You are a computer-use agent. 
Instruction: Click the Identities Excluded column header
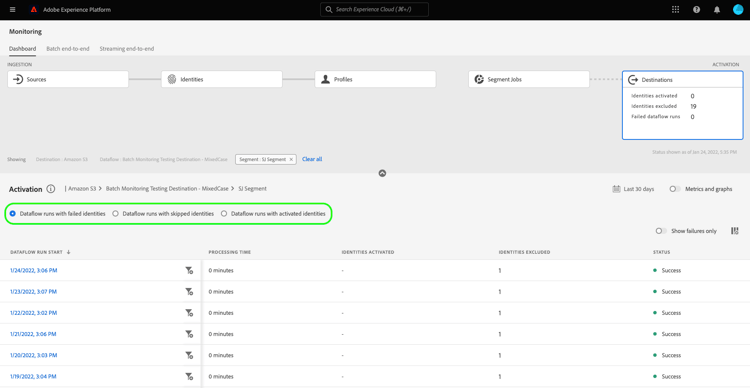click(524, 252)
